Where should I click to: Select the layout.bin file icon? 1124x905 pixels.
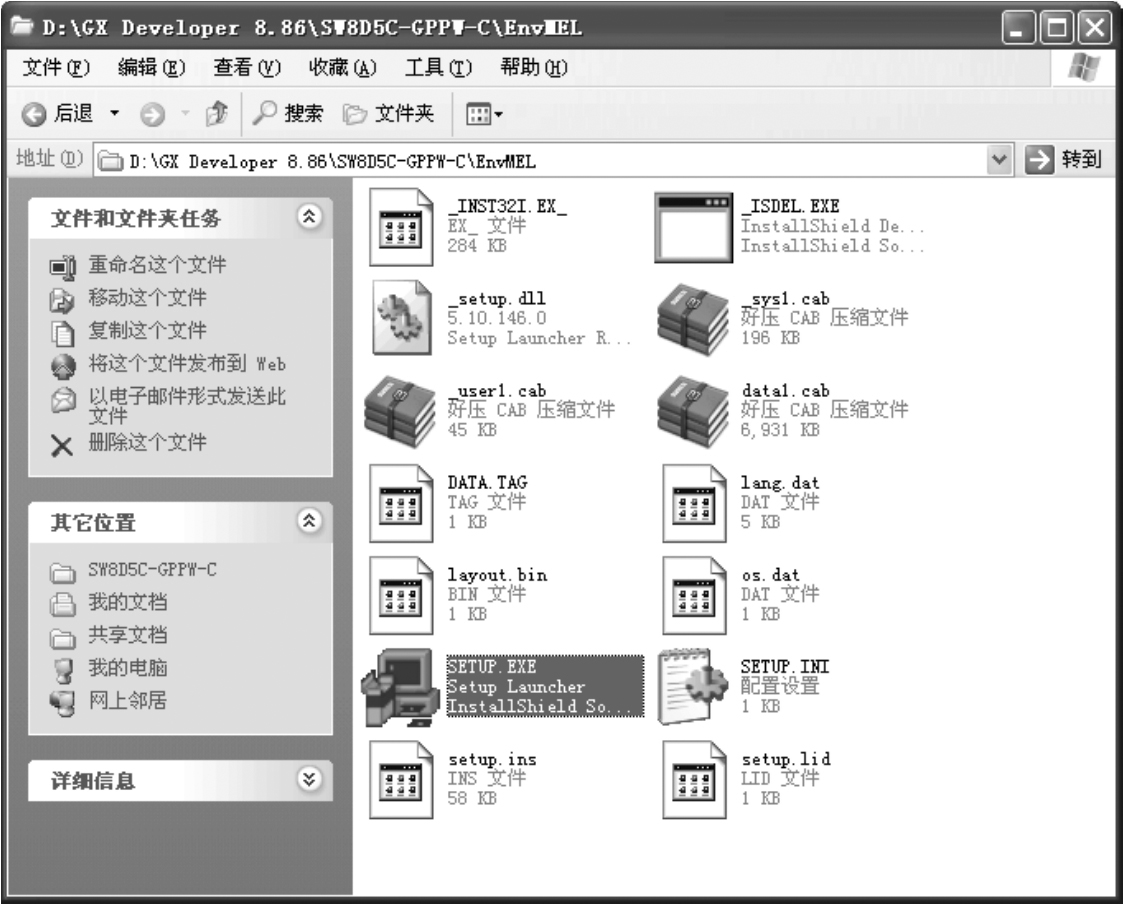coord(401,596)
